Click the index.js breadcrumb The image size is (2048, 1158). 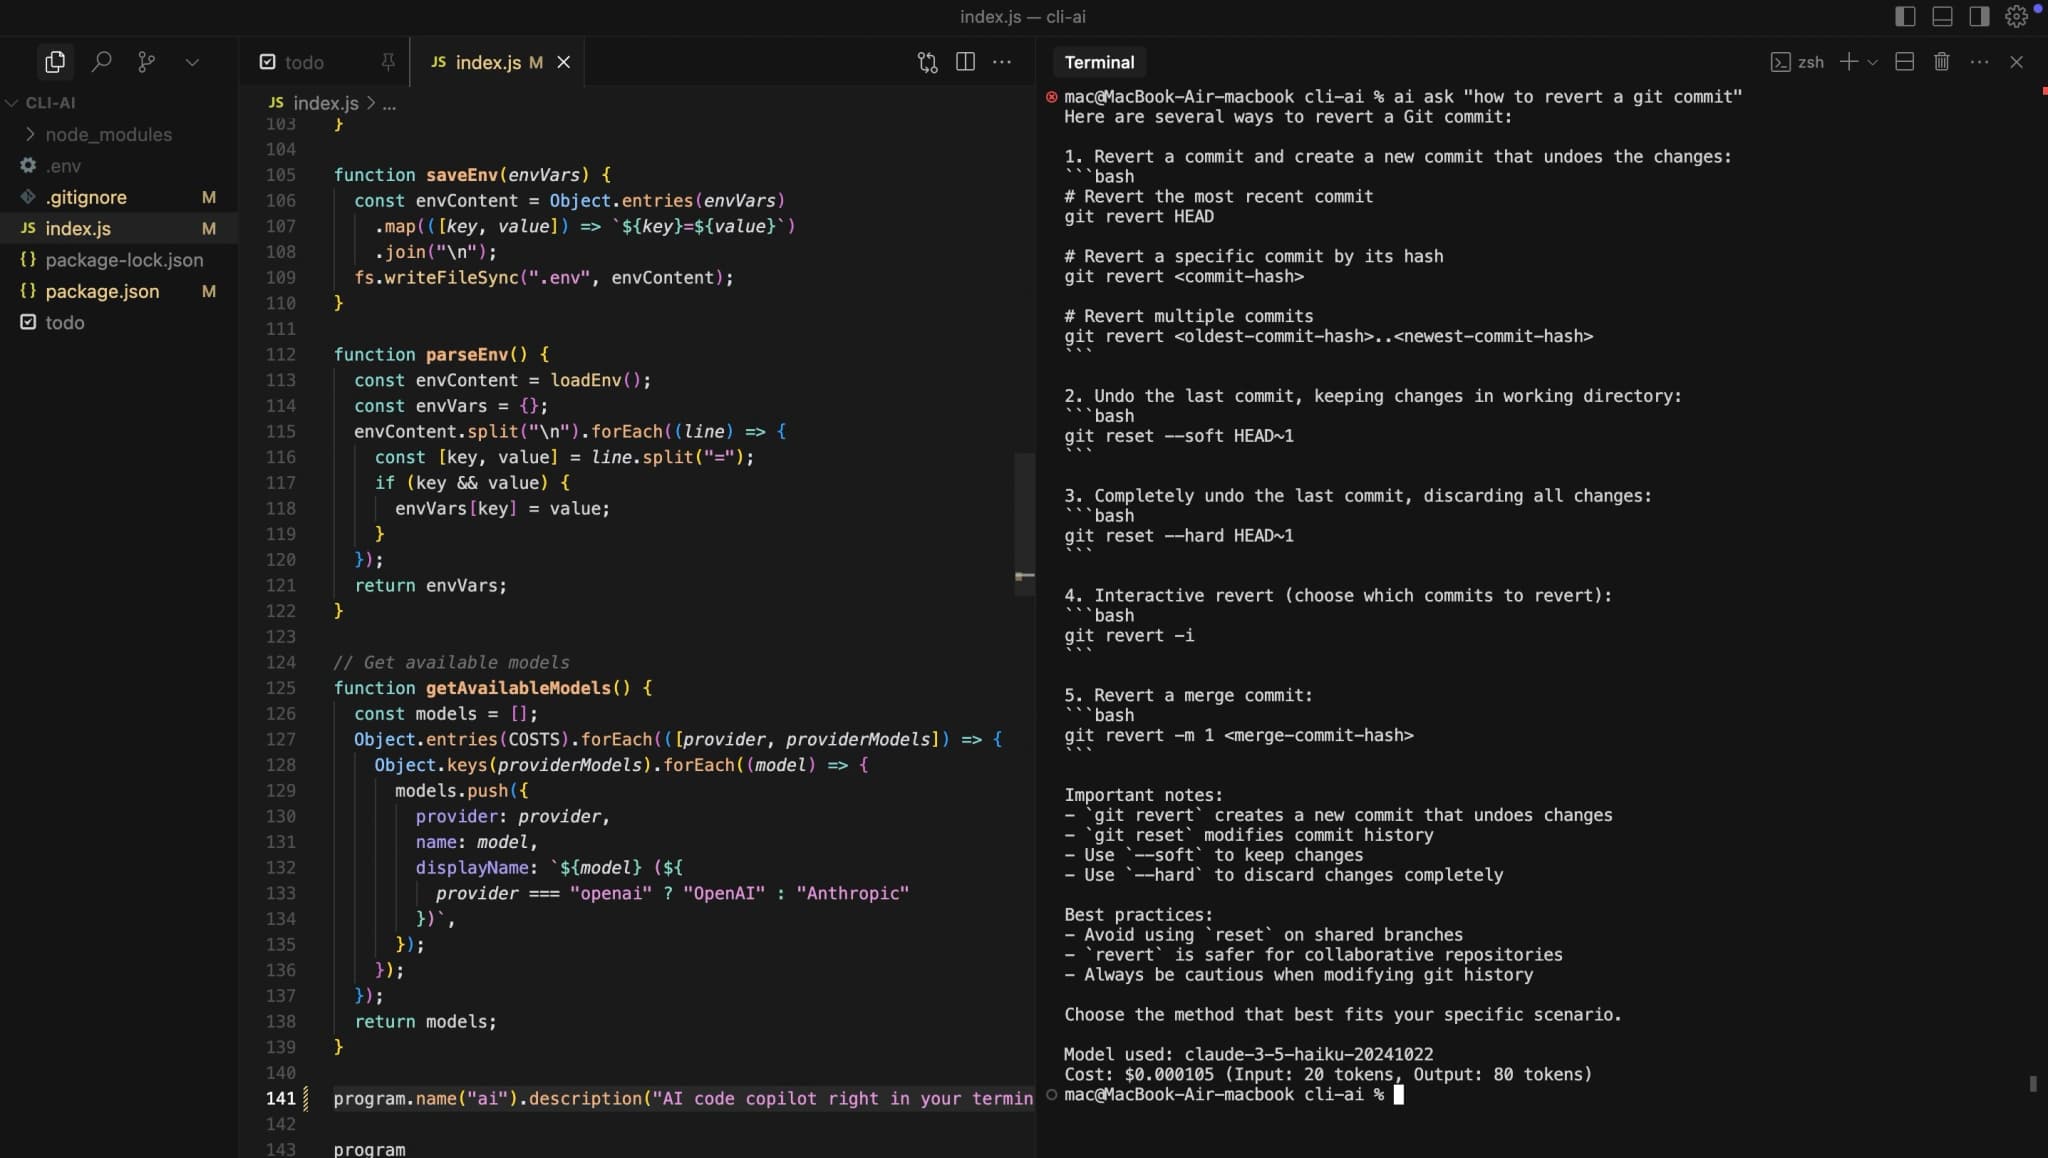click(x=325, y=103)
